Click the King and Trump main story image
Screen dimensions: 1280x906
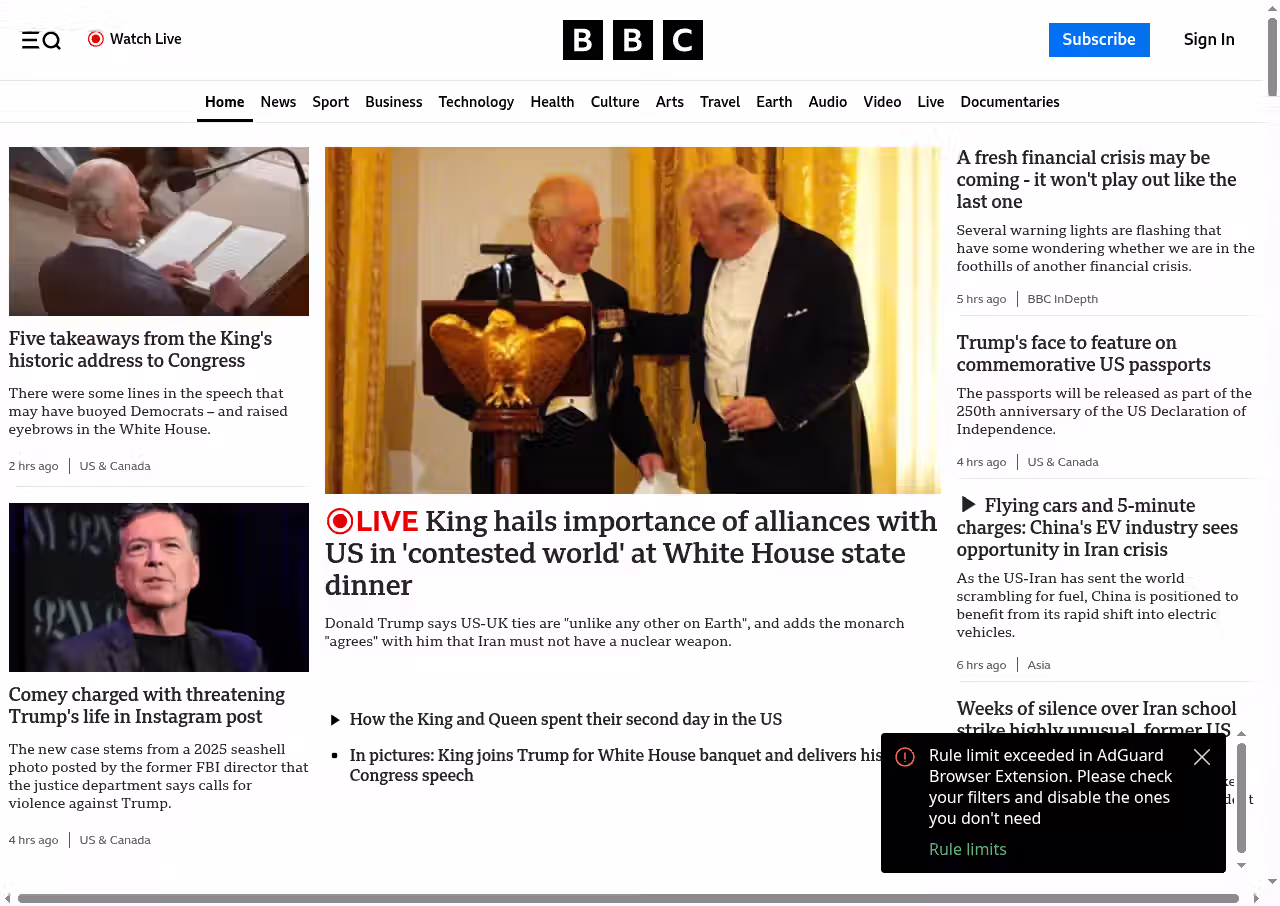(x=633, y=320)
